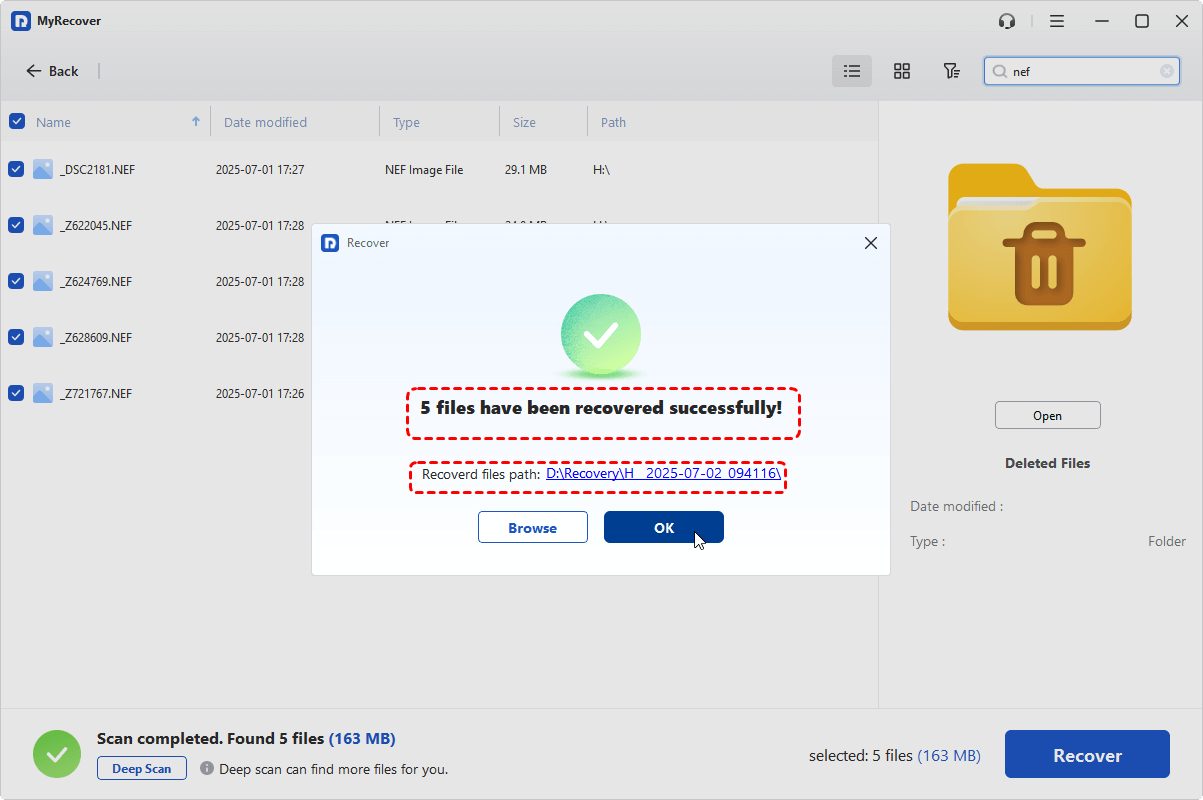Image resolution: width=1203 pixels, height=800 pixels.
Task: Click the file icon of _Z628609.NEF
Action: [42, 337]
